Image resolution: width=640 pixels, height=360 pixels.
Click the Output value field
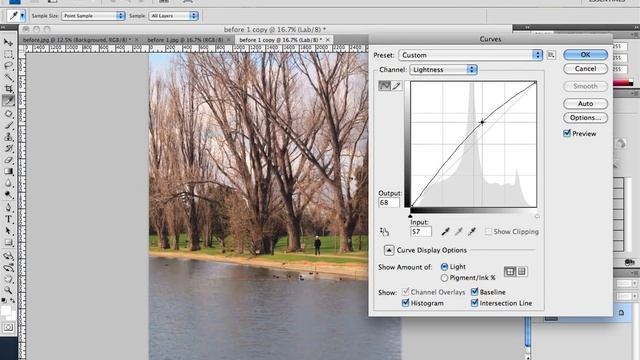tap(389, 202)
